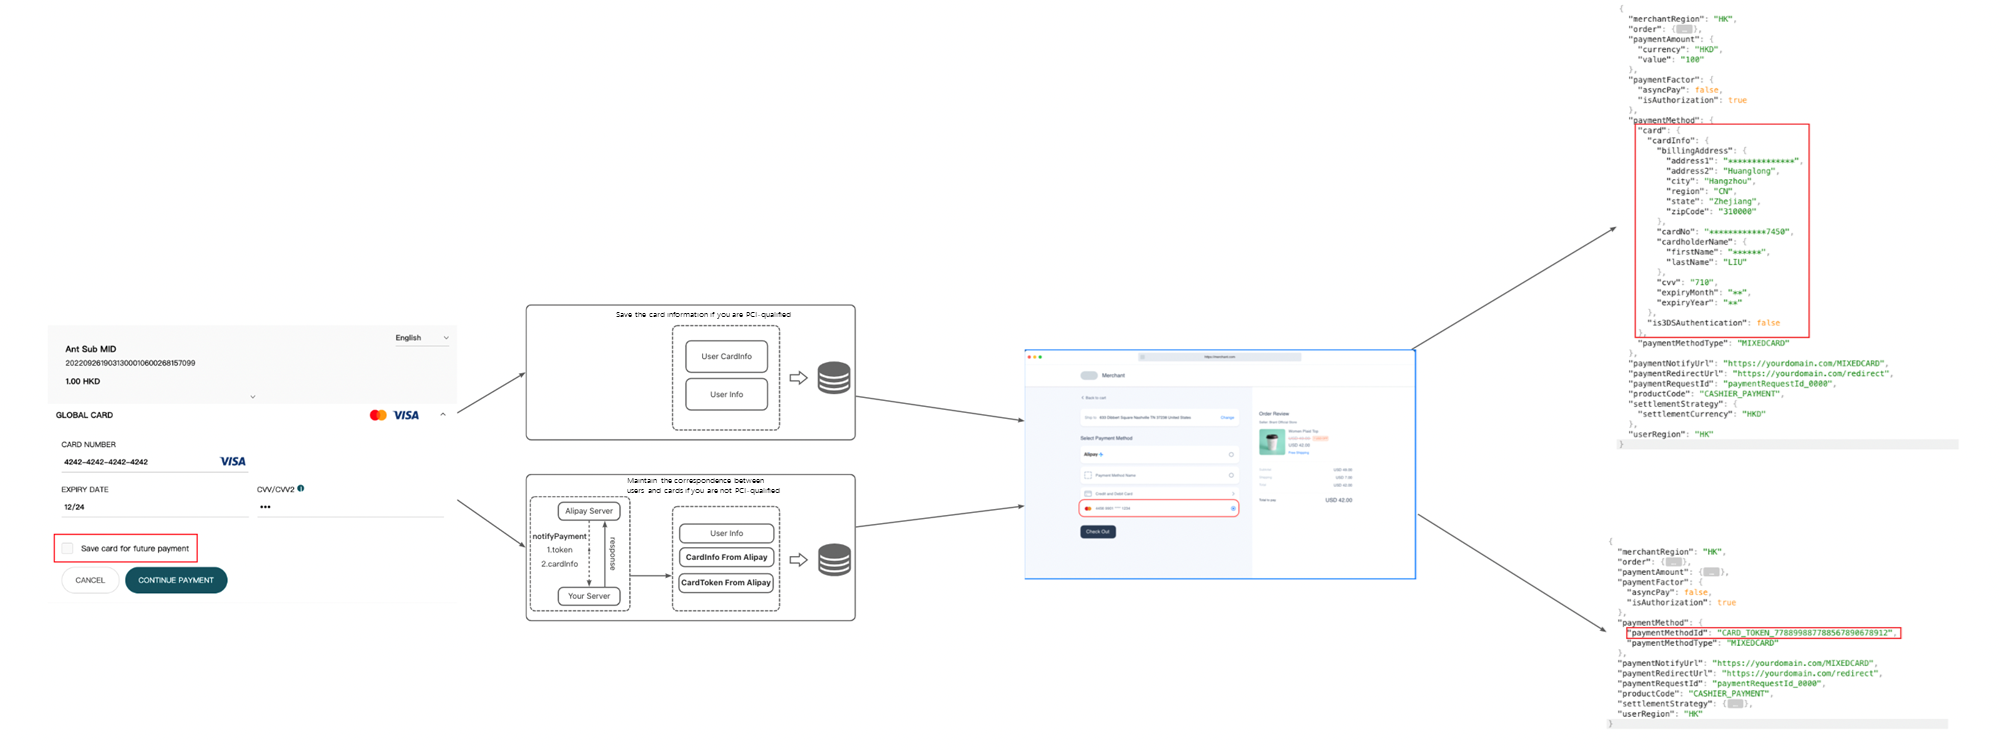Click the database icon in the non-PCI box
The image size is (2000, 751).
pos(834,560)
